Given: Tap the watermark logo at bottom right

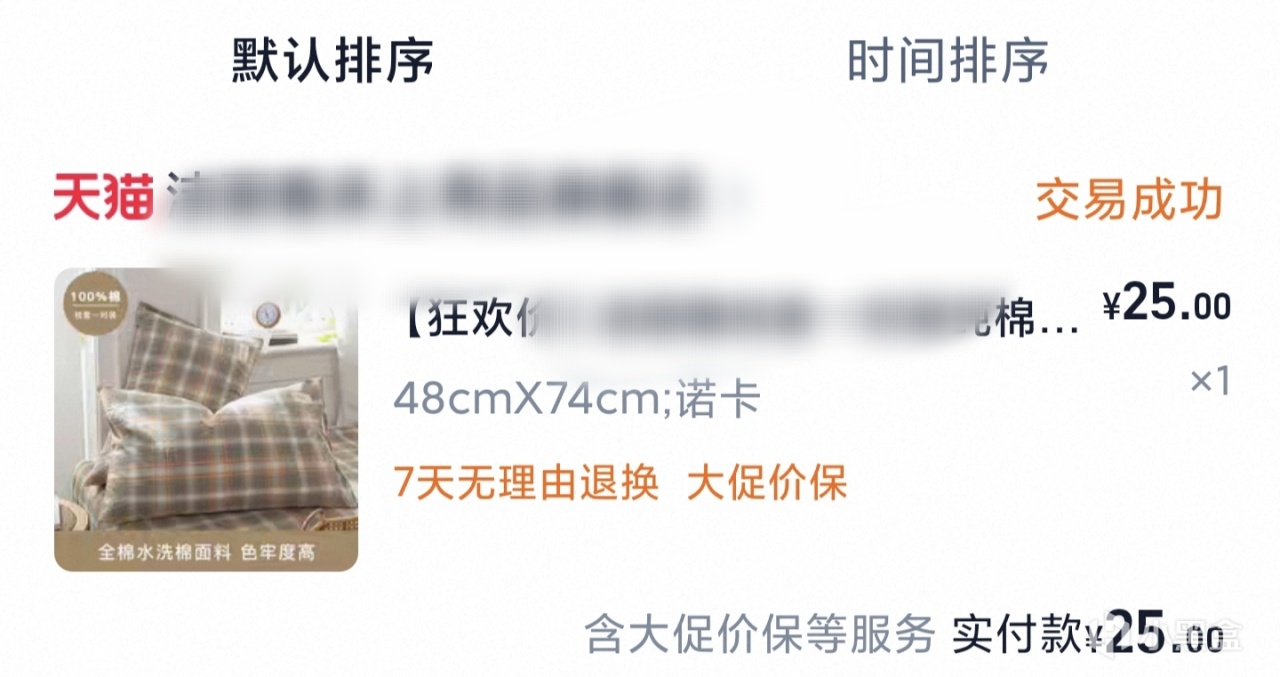Looking at the screenshot, I should coord(1186,635).
